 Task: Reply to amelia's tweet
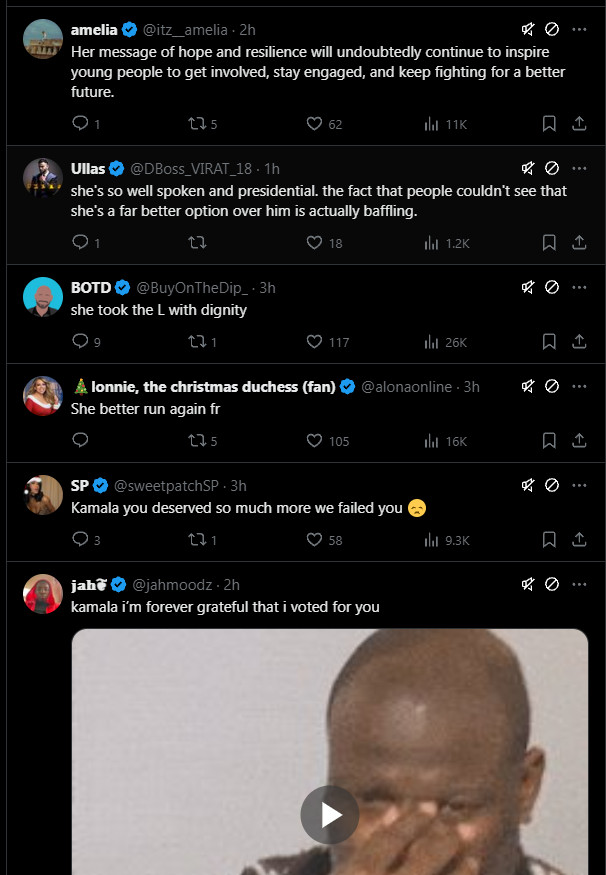tap(81, 124)
